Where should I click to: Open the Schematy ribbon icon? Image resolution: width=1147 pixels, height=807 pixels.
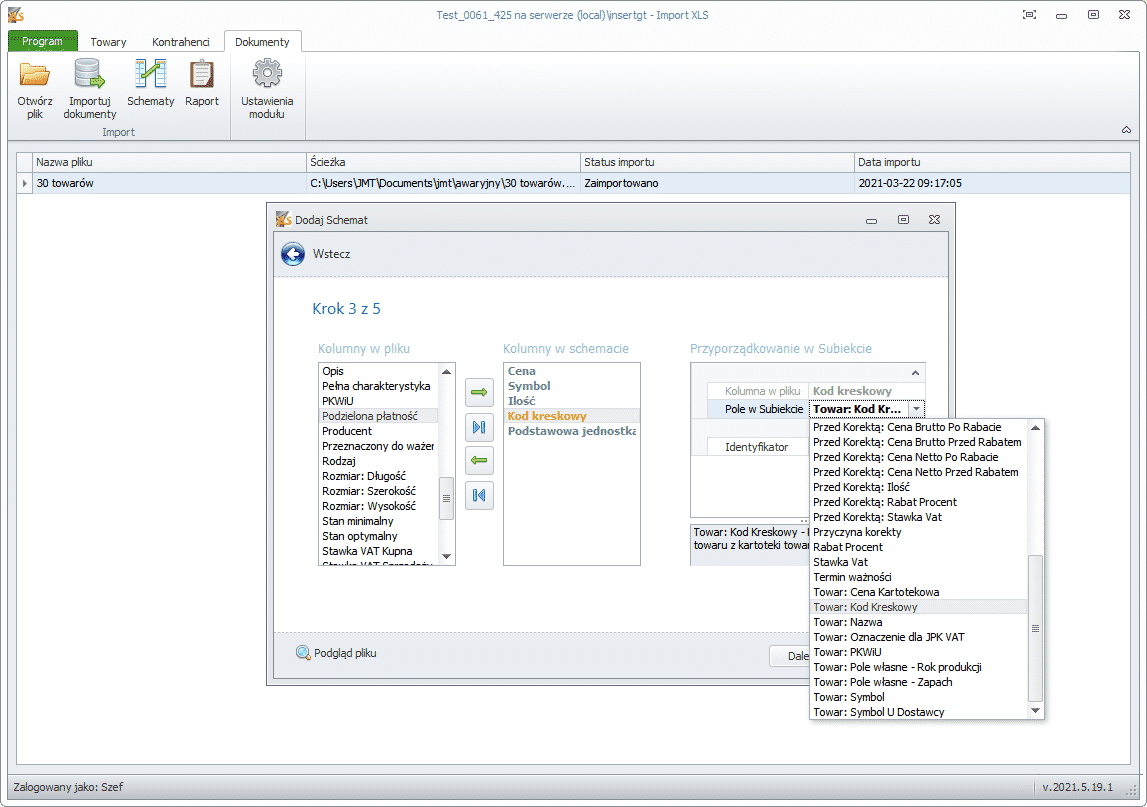point(150,75)
